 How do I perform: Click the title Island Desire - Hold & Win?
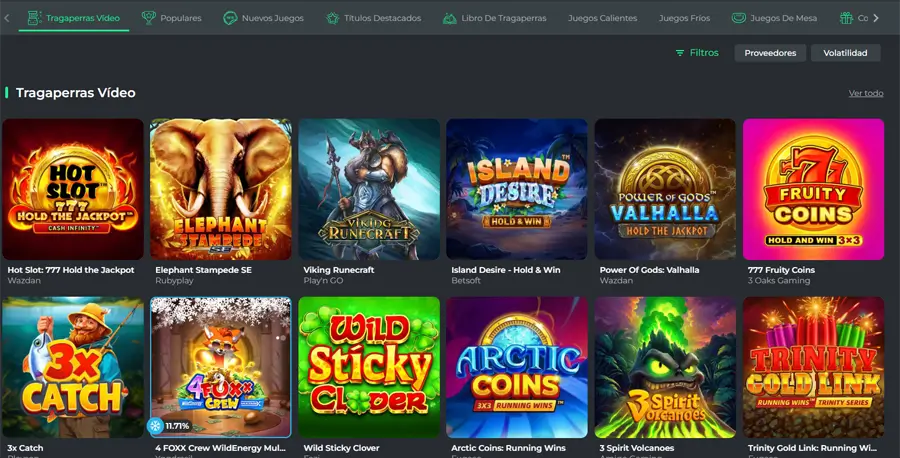[x=506, y=270]
